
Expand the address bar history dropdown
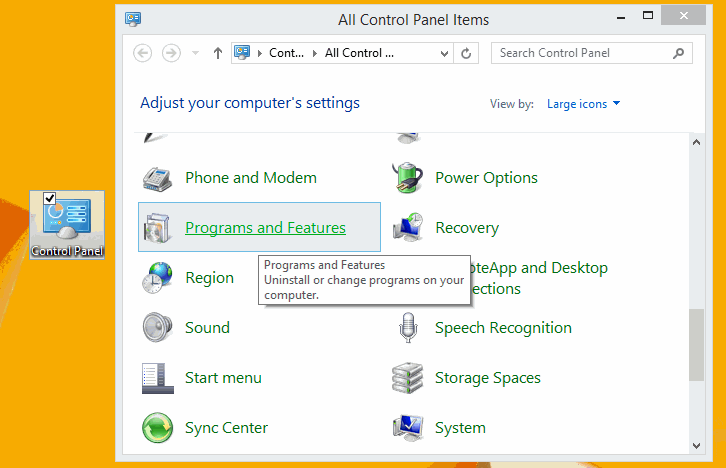coord(444,54)
